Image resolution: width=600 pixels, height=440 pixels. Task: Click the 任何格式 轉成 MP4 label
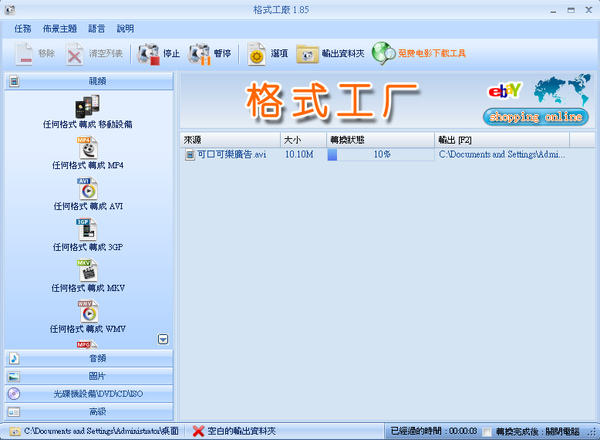point(88,165)
